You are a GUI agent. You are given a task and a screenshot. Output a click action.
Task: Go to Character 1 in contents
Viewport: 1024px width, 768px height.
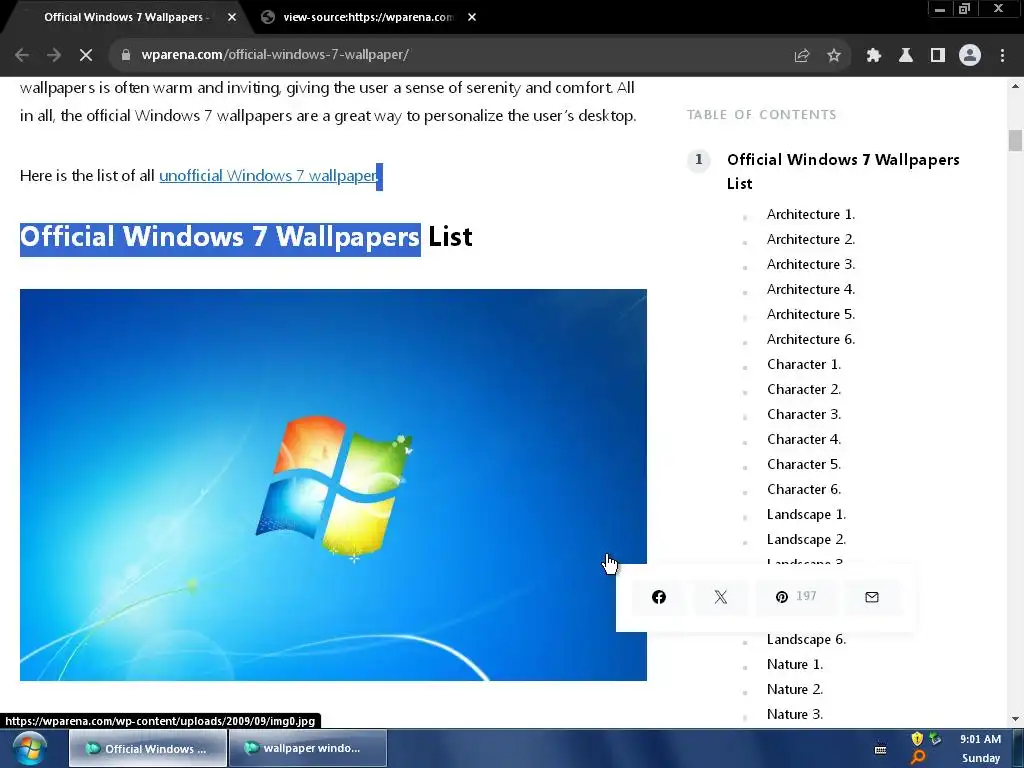tap(804, 364)
